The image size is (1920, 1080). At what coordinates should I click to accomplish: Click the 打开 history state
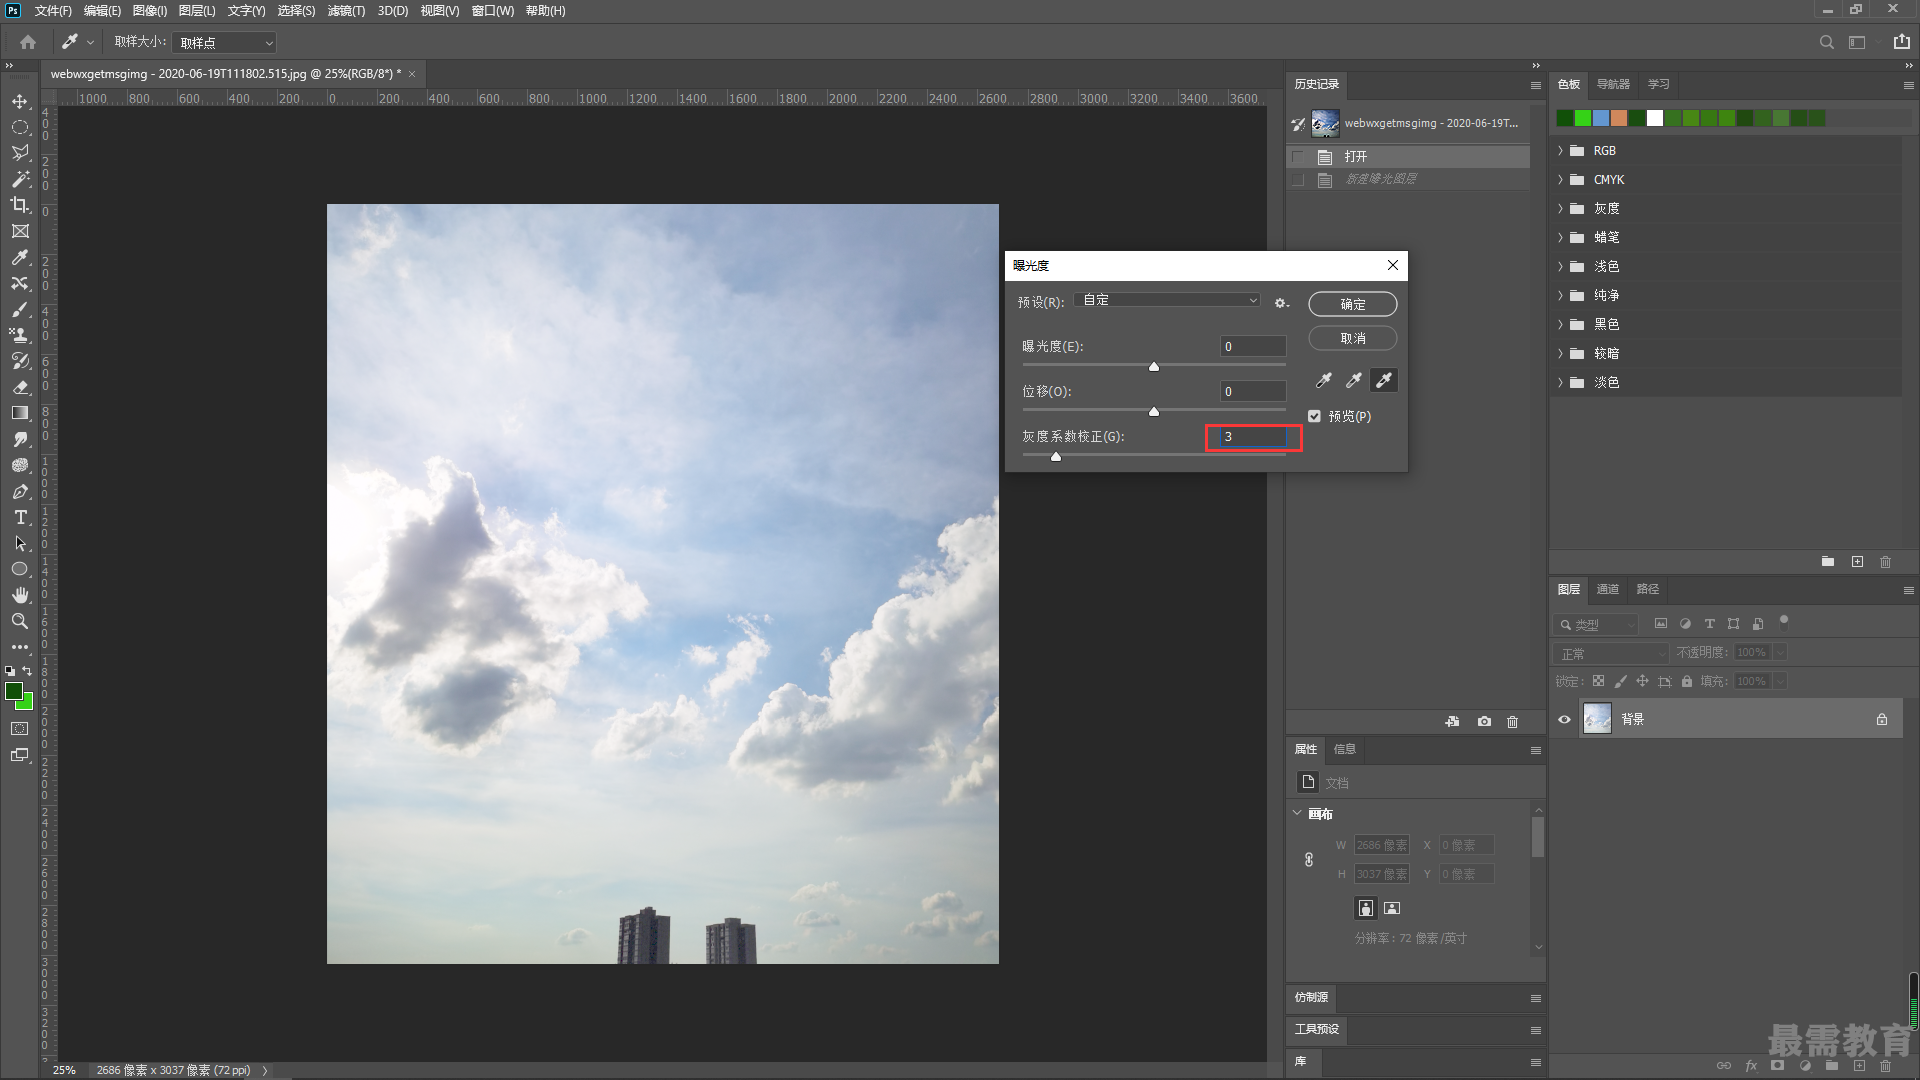[x=1409, y=157]
